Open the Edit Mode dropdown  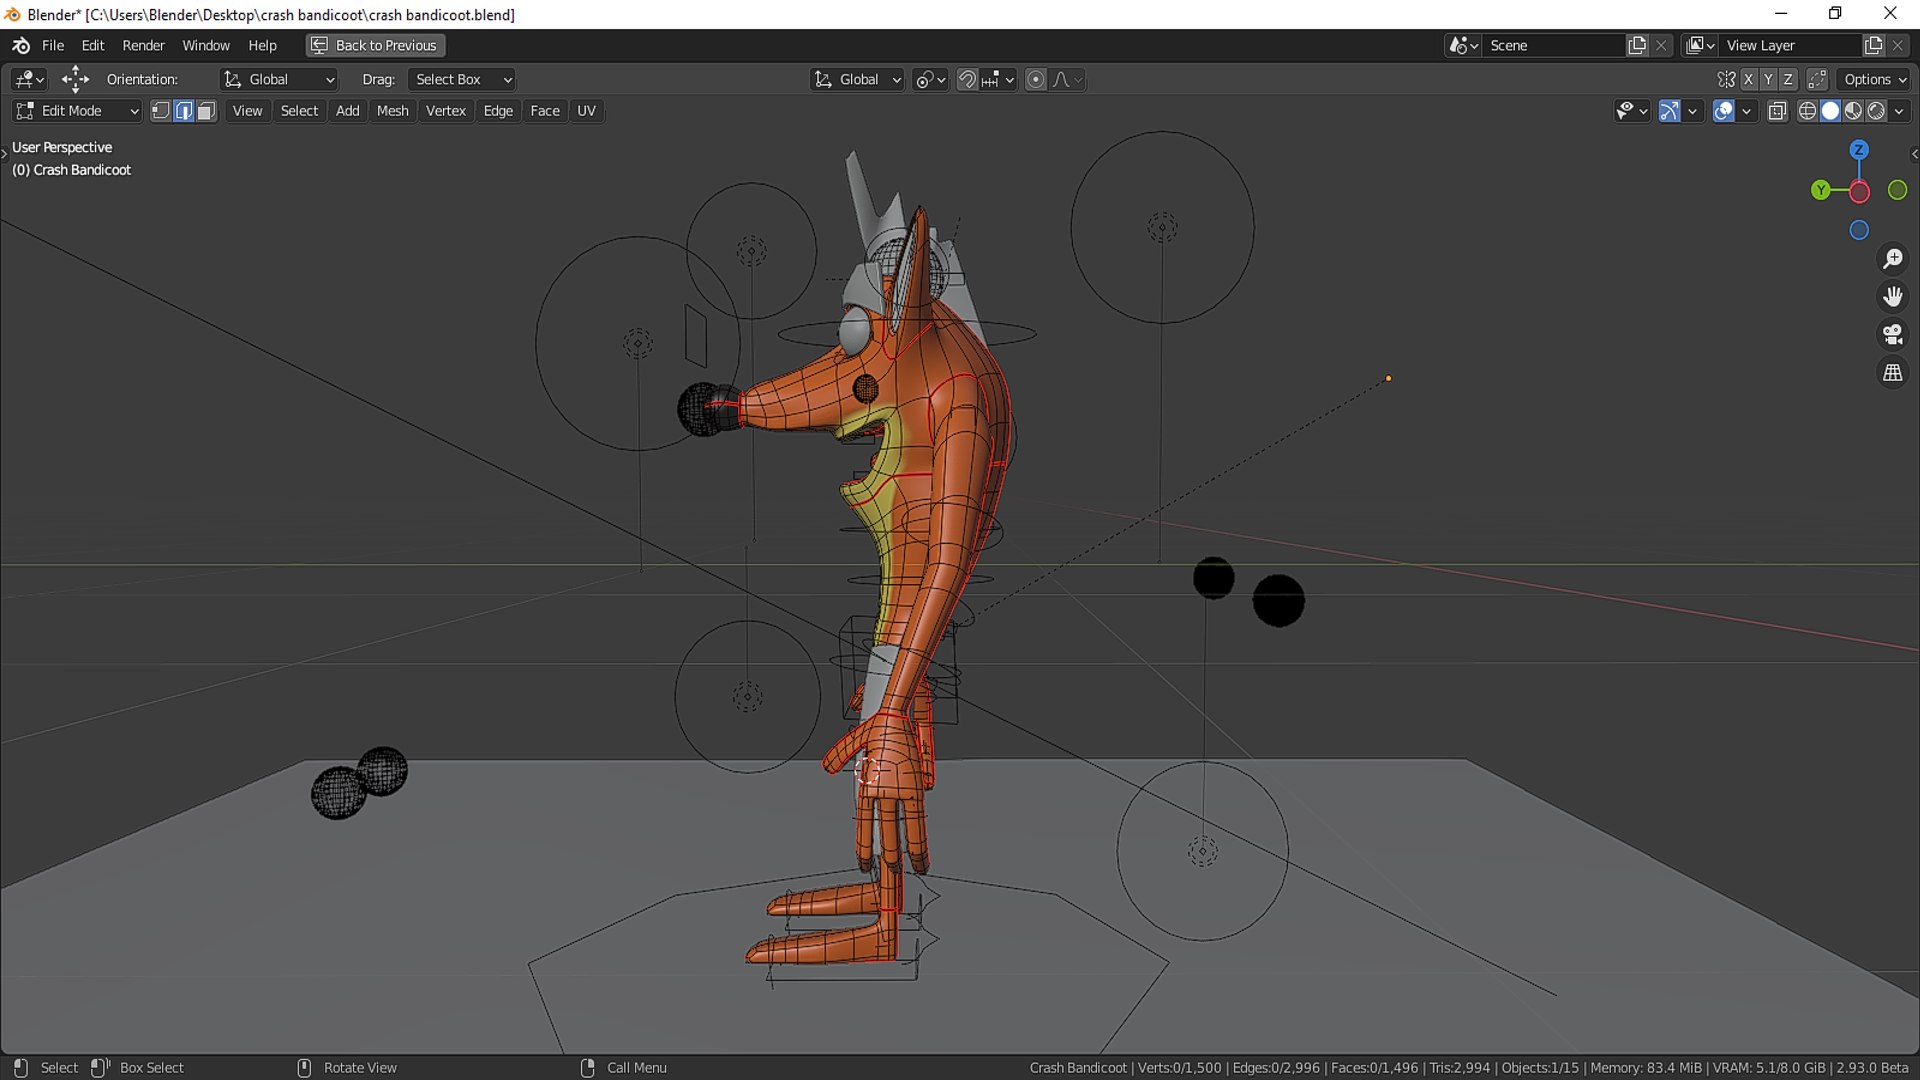(76, 111)
